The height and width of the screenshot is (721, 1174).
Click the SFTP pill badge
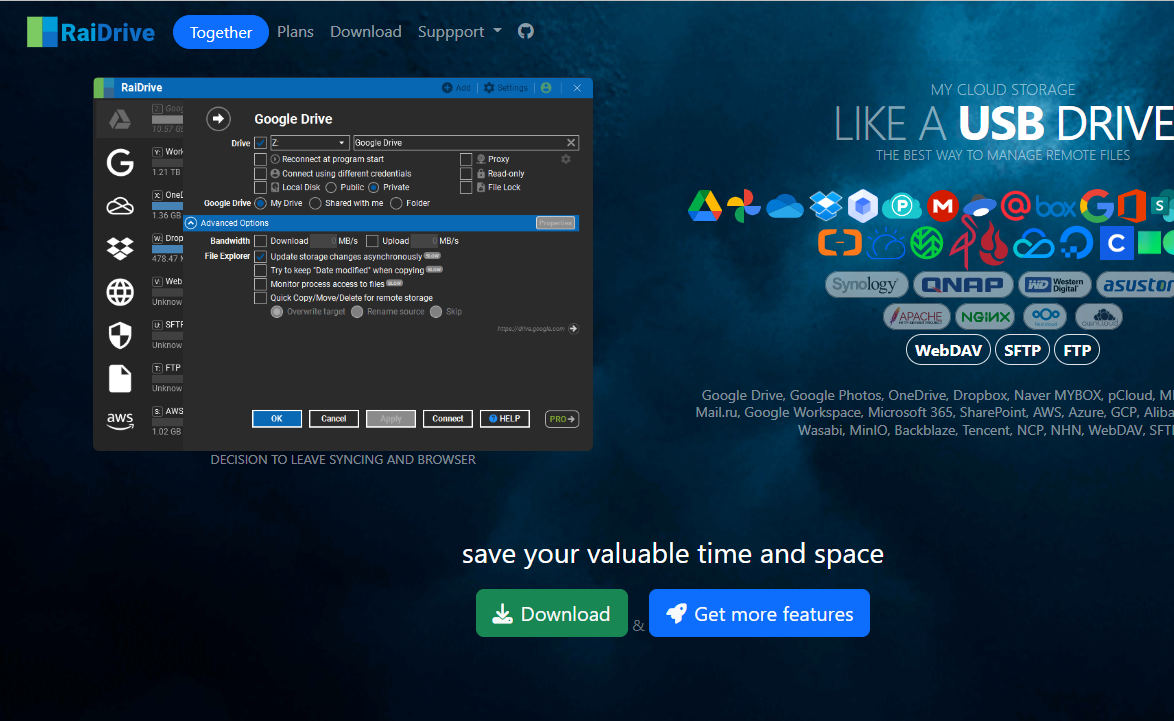[x=1022, y=350]
